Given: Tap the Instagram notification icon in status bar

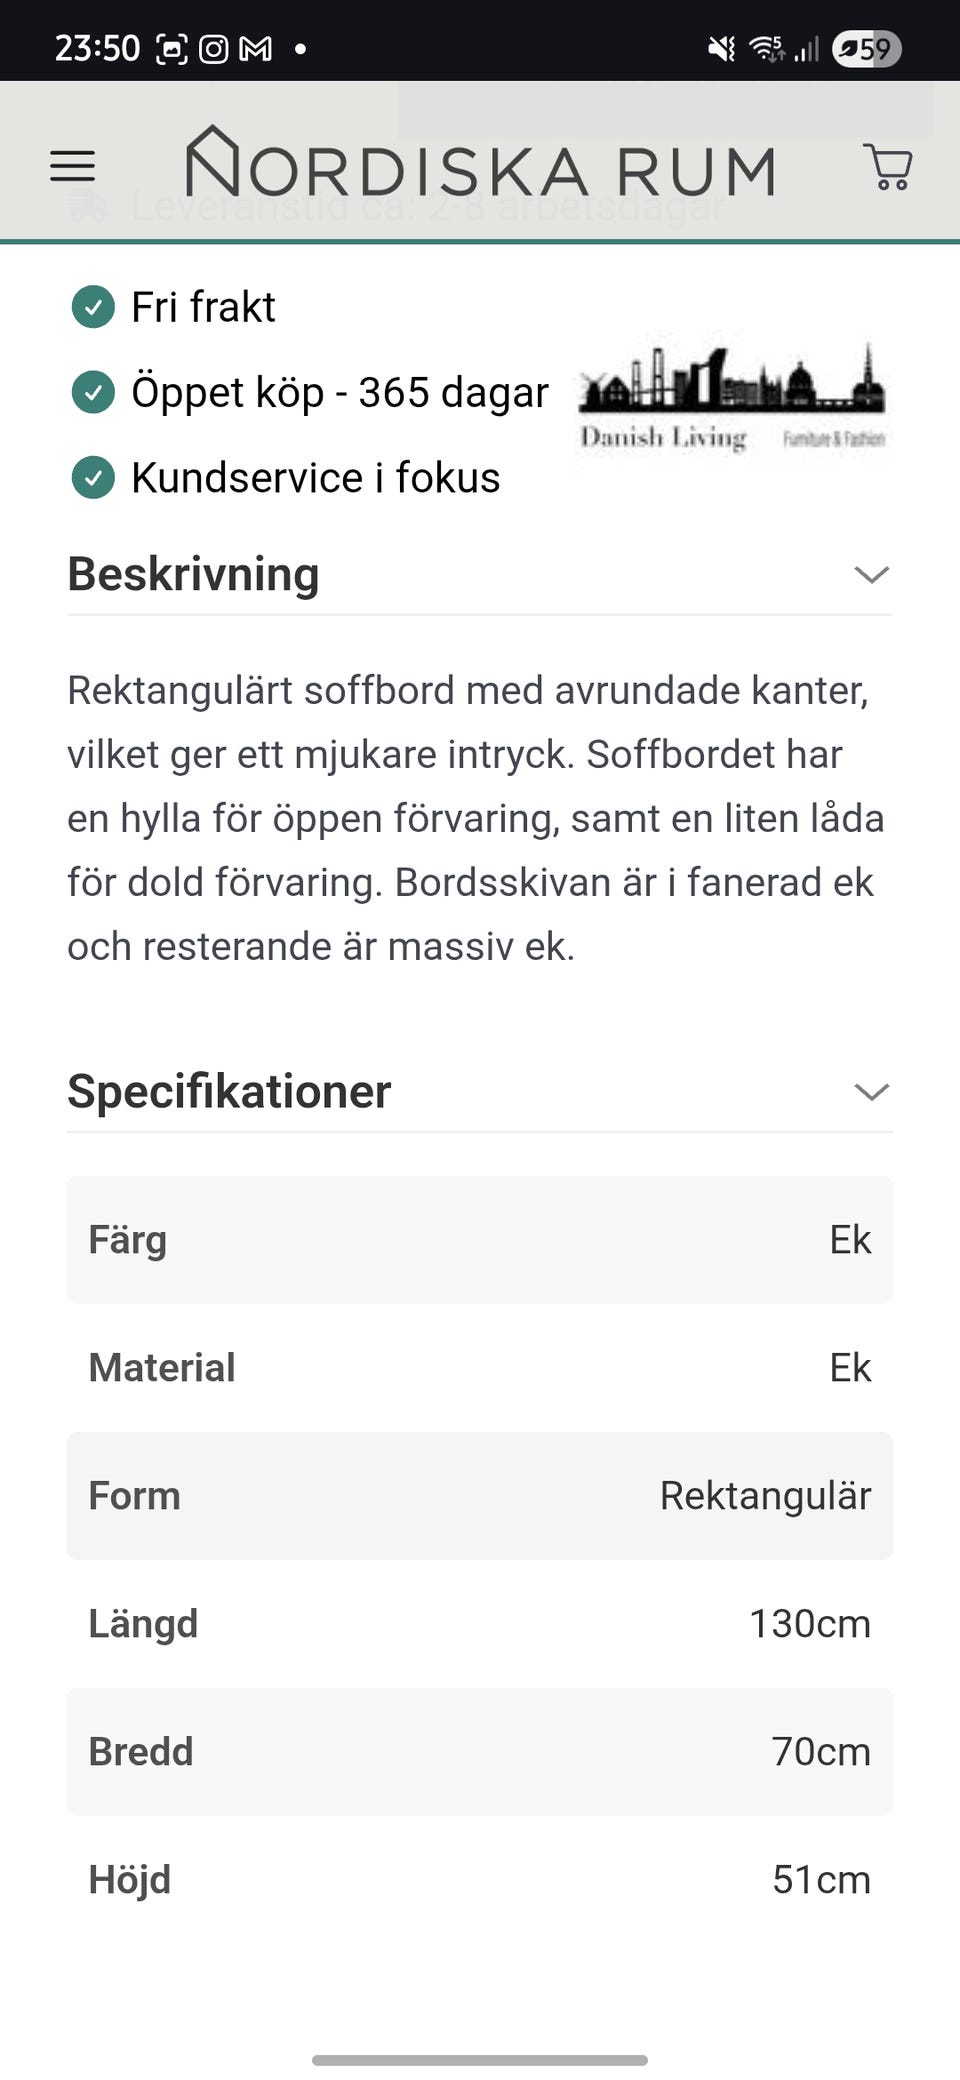Looking at the screenshot, I should coord(213,48).
